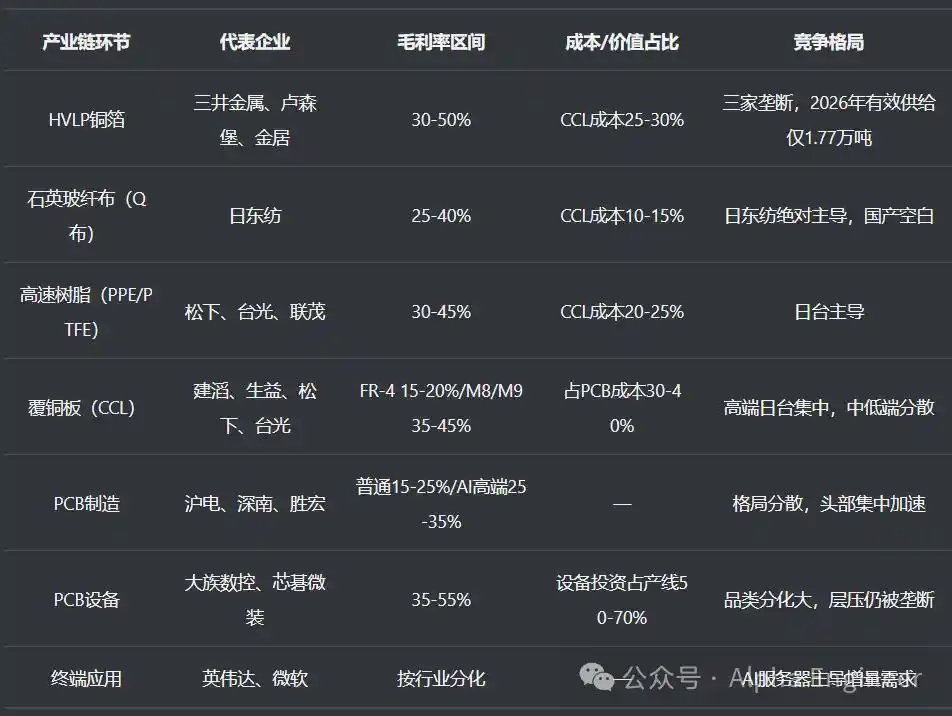Select the 产业链环节 column header

[x=86, y=42]
